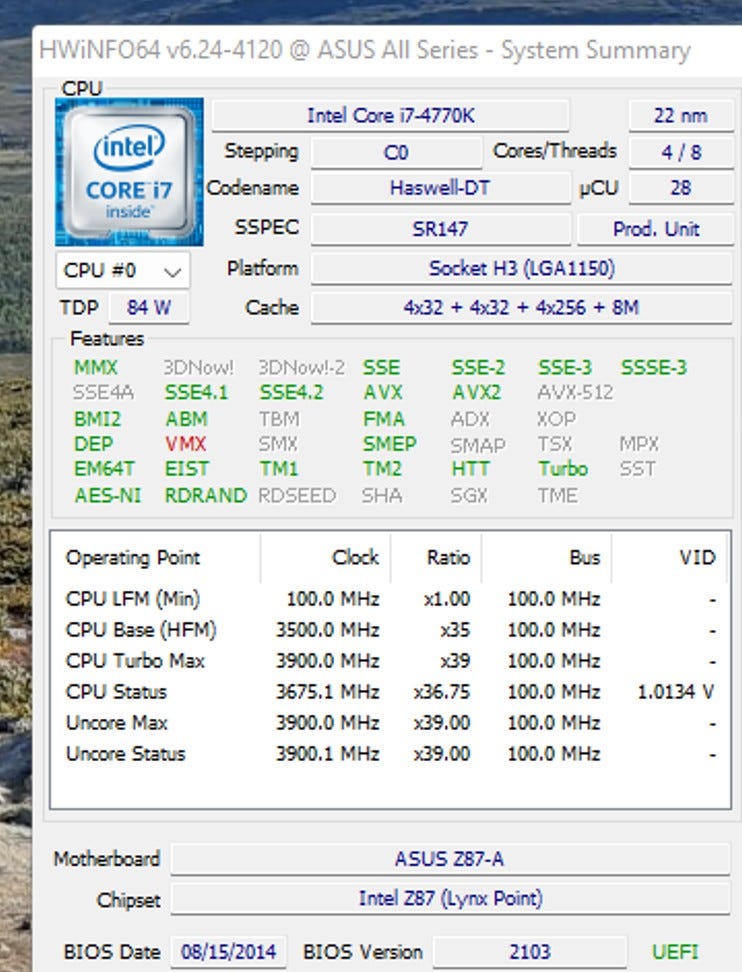
Task: Click the C0 stepping value
Action: [x=396, y=152]
